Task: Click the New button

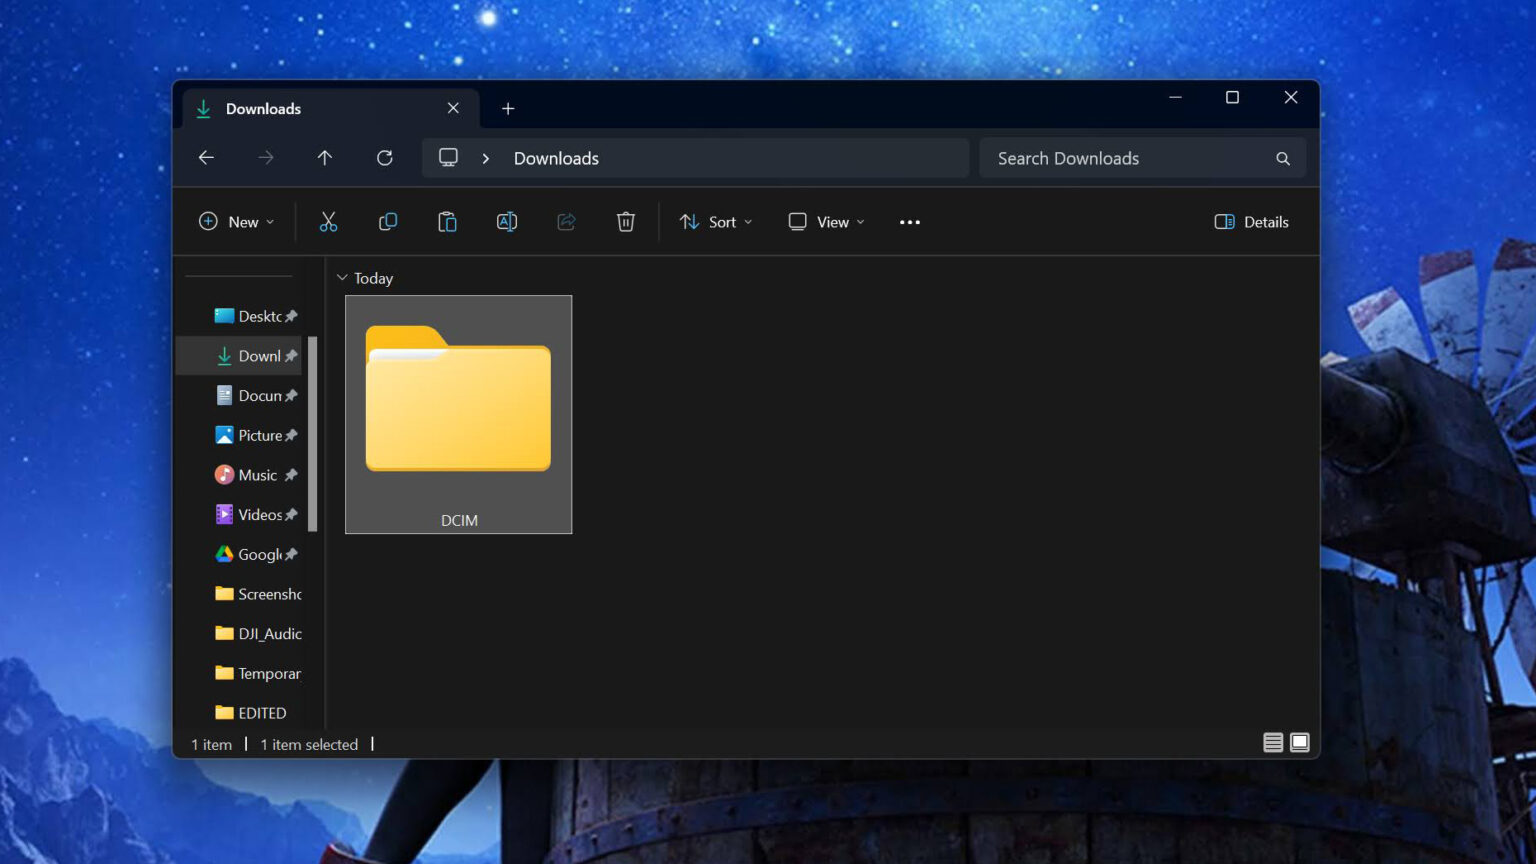Action: coord(236,221)
